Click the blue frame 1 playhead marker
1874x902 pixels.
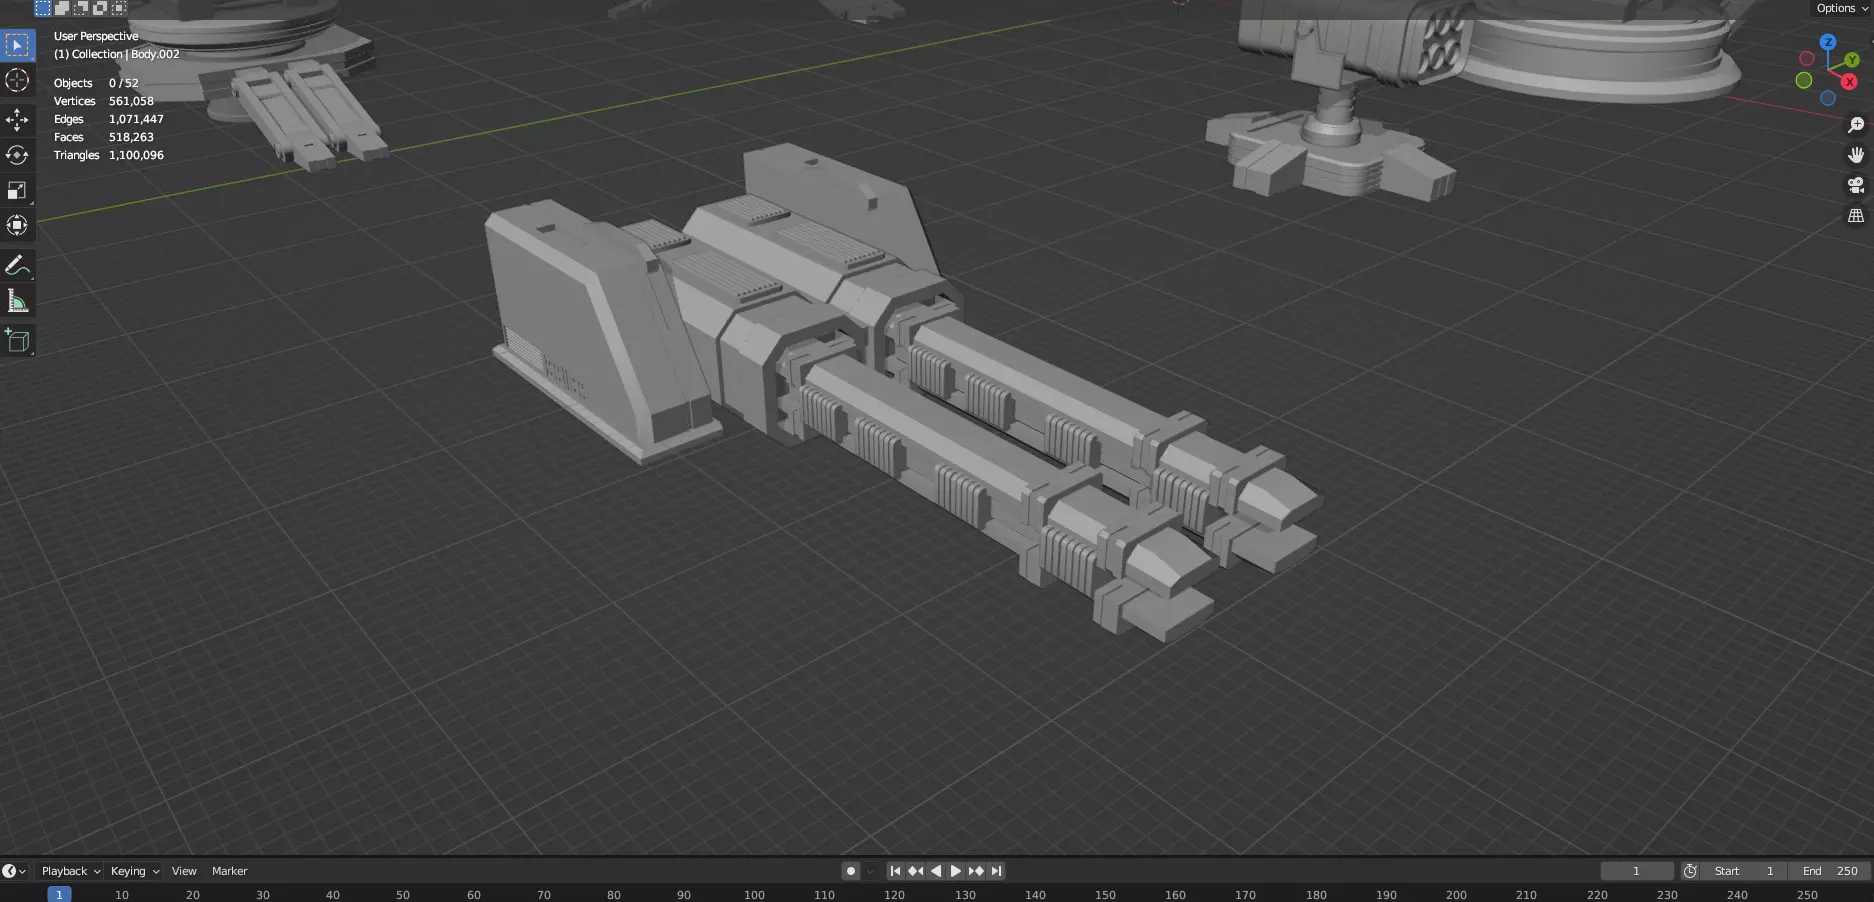pos(59,894)
